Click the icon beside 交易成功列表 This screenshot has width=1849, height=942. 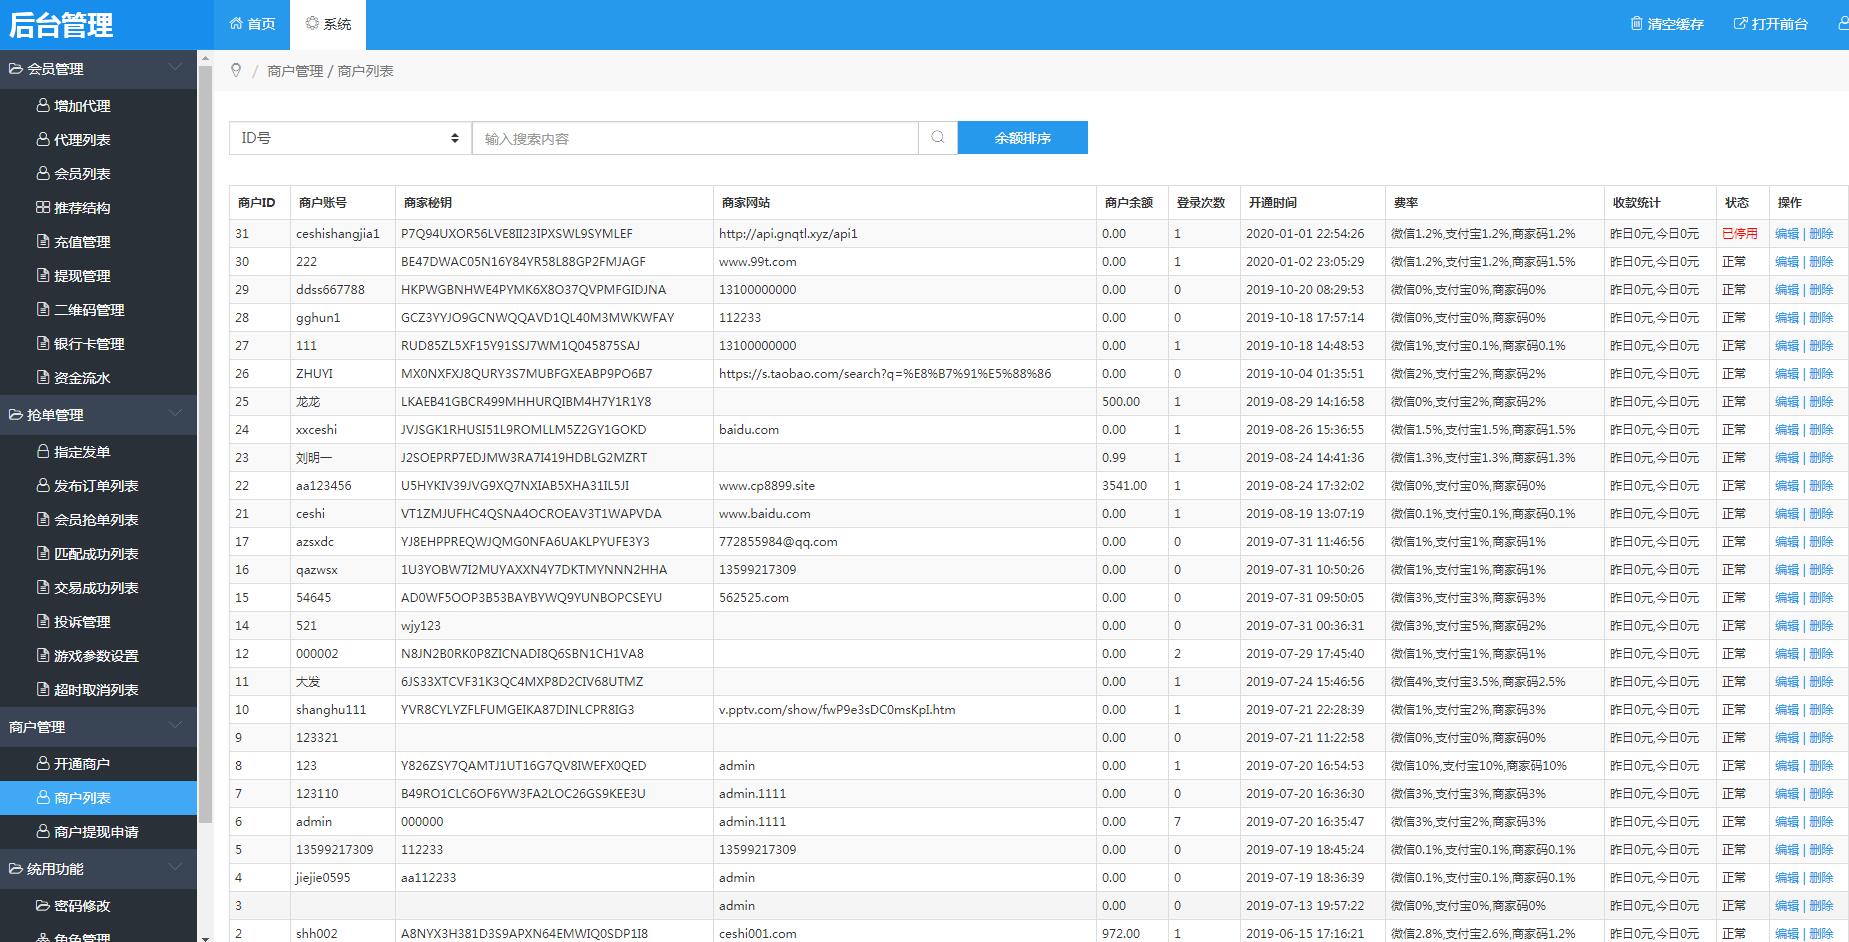(x=43, y=587)
